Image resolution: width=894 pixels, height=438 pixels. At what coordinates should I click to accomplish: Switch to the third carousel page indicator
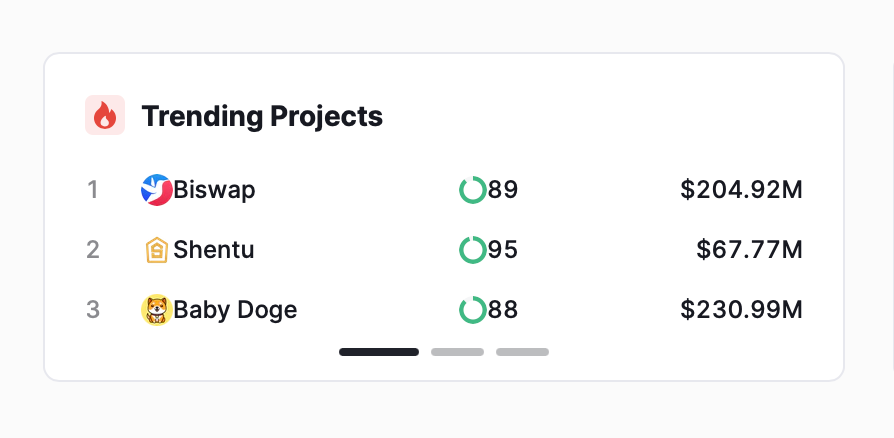tap(522, 352)
